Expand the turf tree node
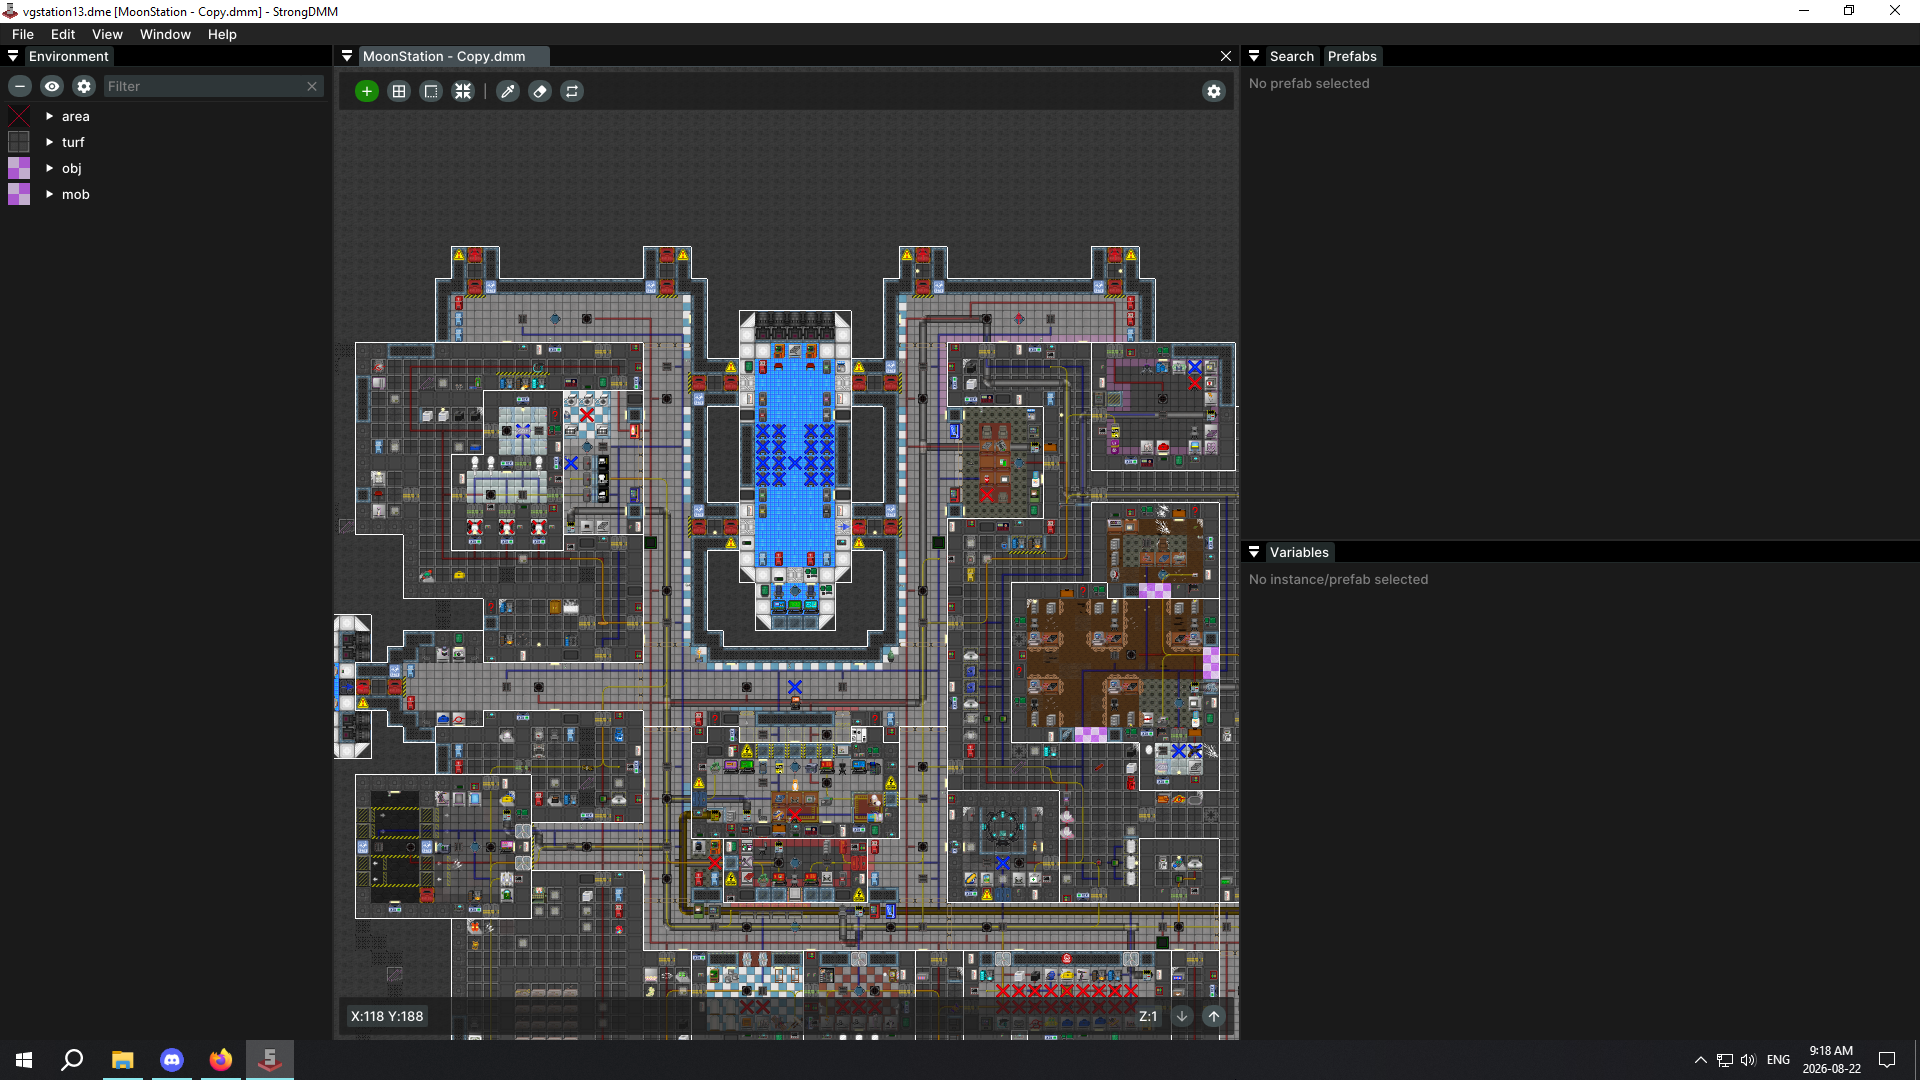The image size is (1920, 1080). coord(49,142)
